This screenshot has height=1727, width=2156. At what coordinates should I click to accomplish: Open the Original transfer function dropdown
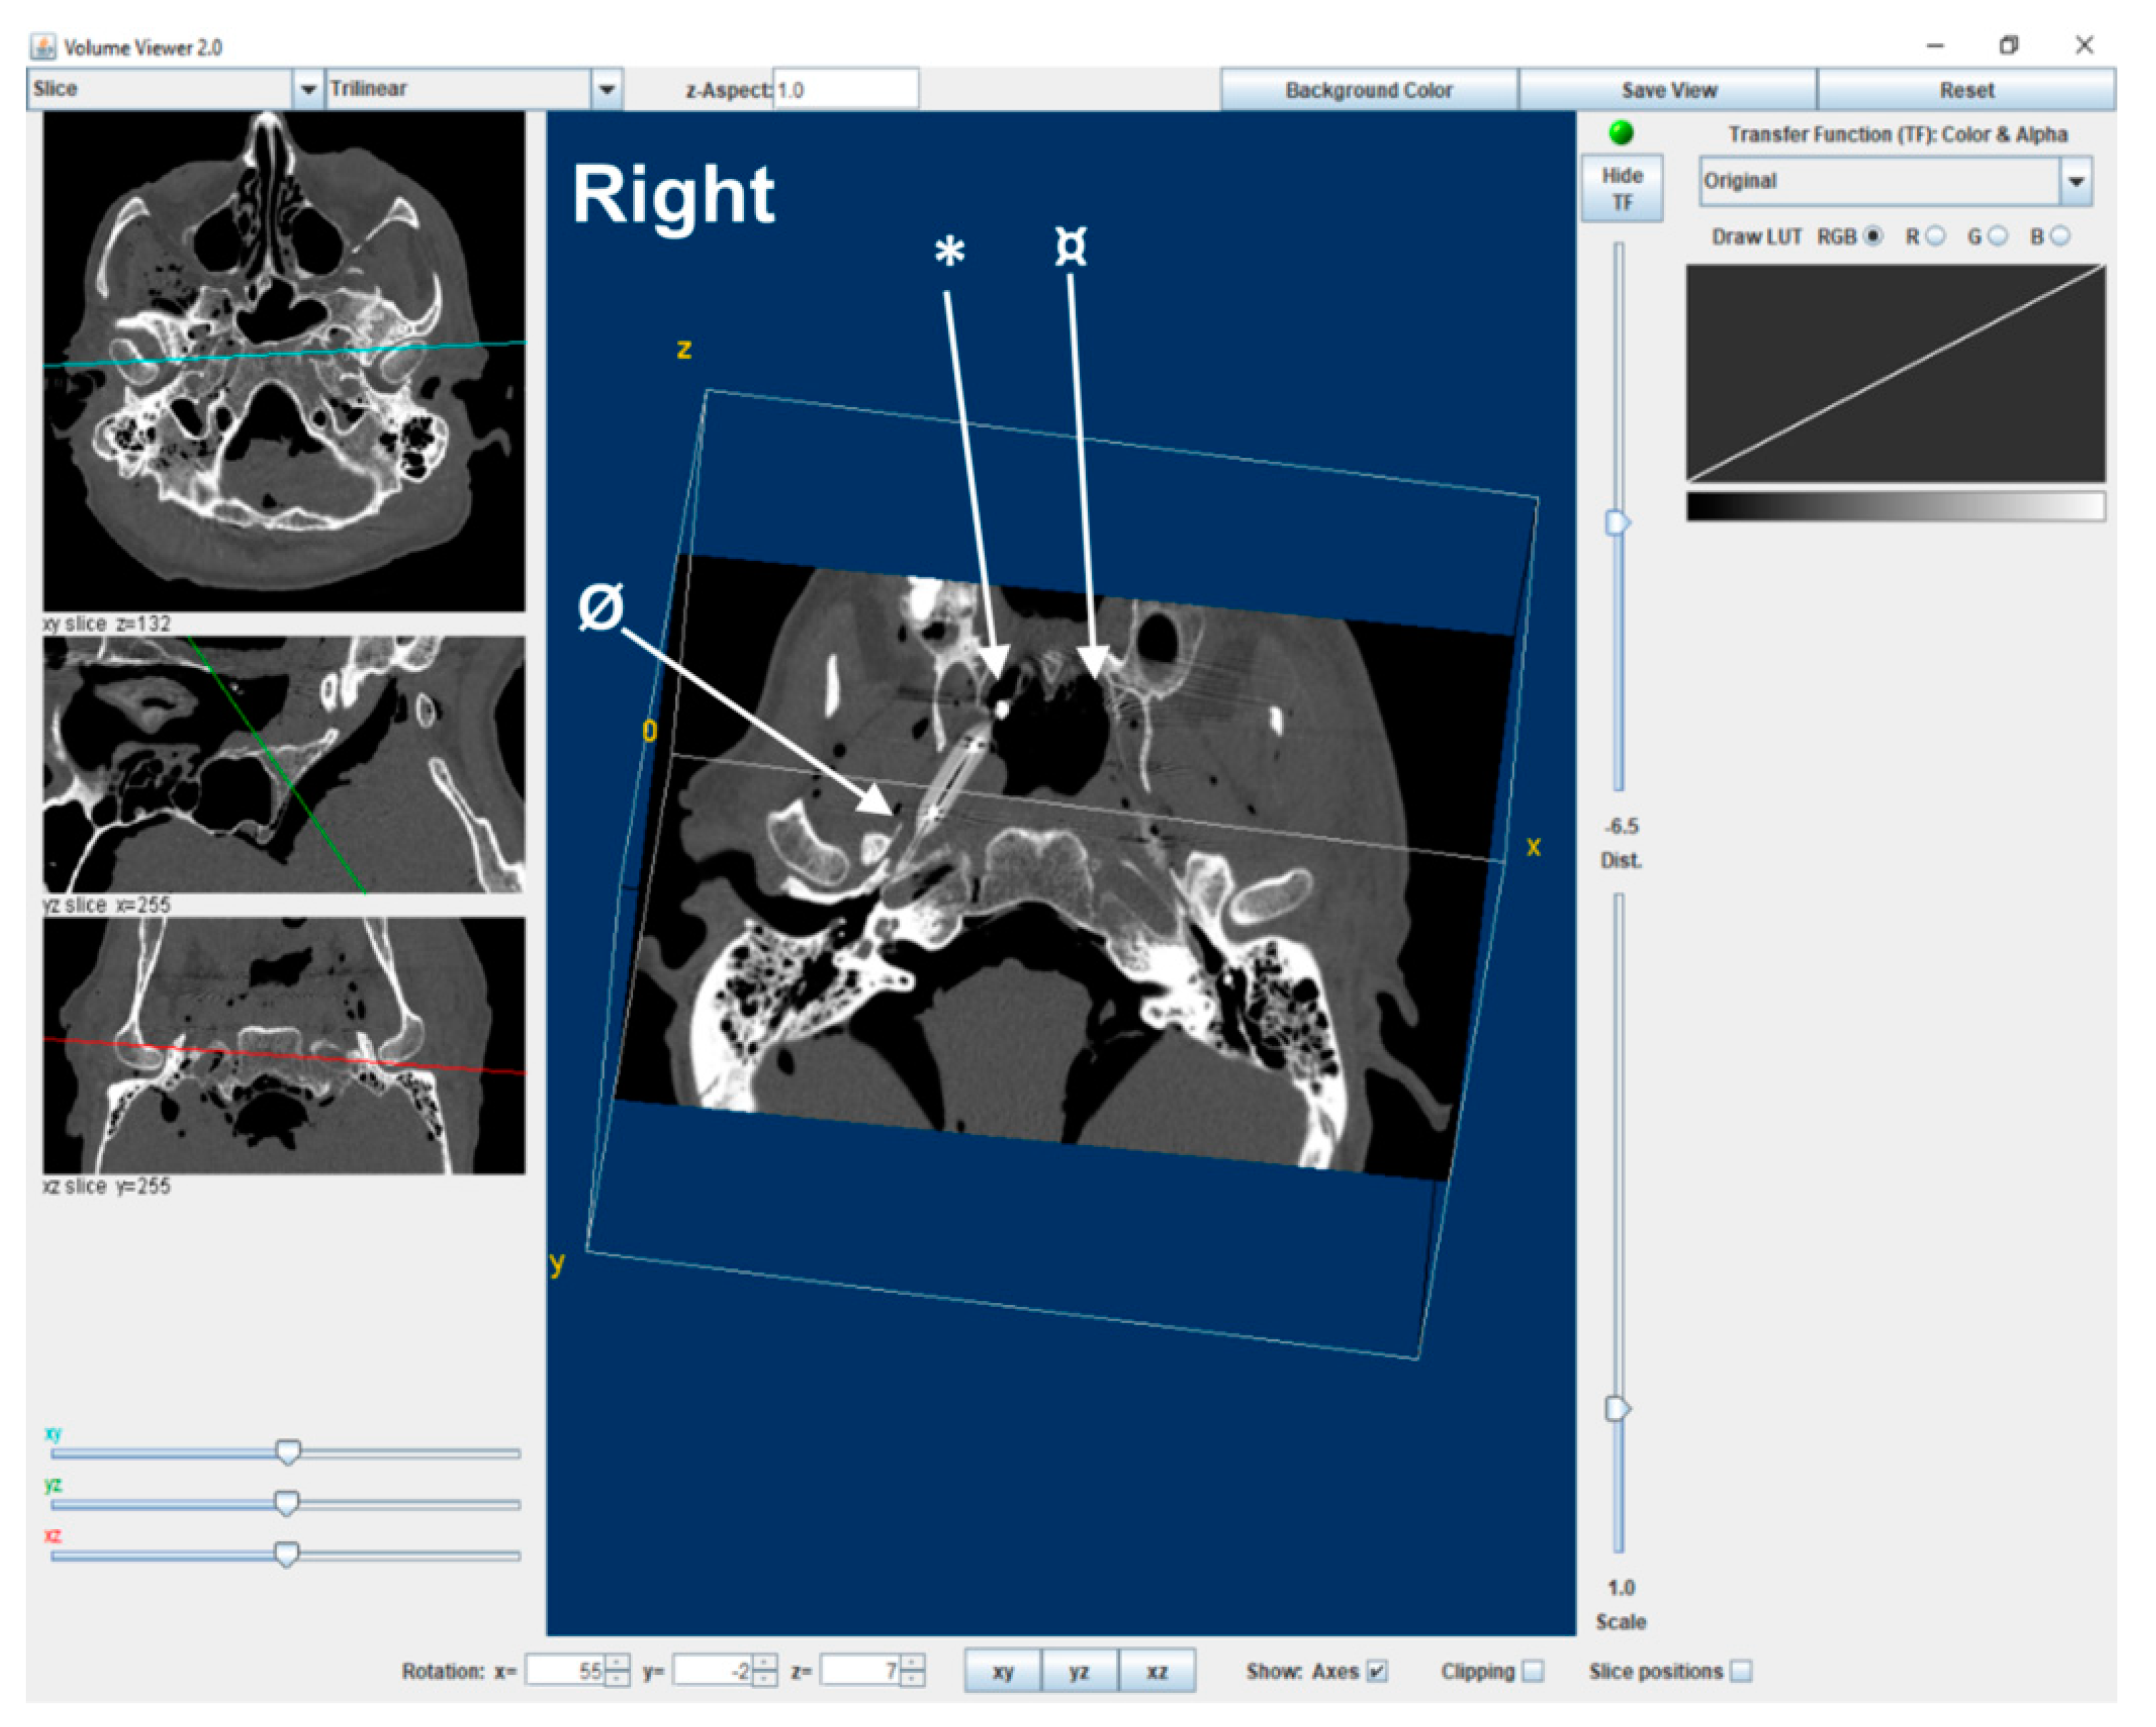[x=2076, y=181]
